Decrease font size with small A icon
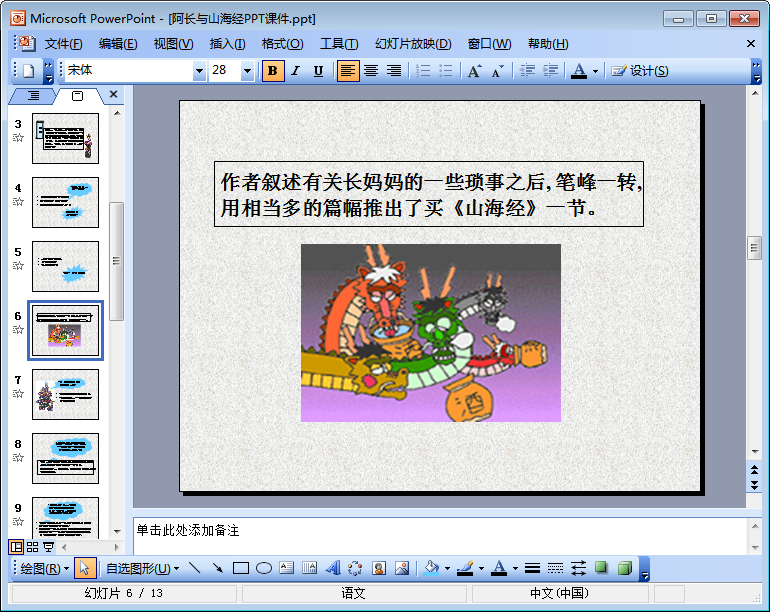Image resolution: width=770 pixels, height=612 pixels. 497,71
